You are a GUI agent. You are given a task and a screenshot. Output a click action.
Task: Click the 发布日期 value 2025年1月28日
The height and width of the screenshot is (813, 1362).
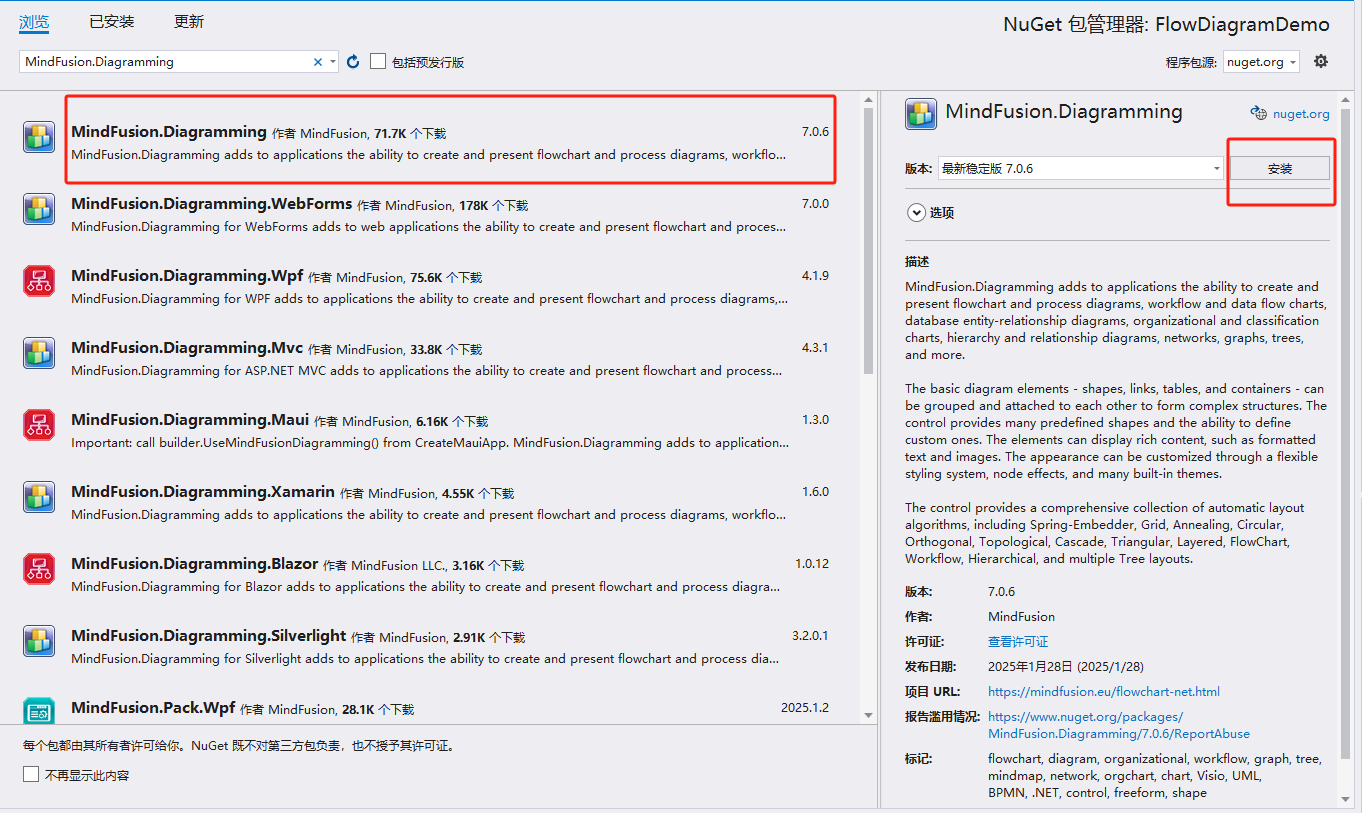pos(1065,667)
